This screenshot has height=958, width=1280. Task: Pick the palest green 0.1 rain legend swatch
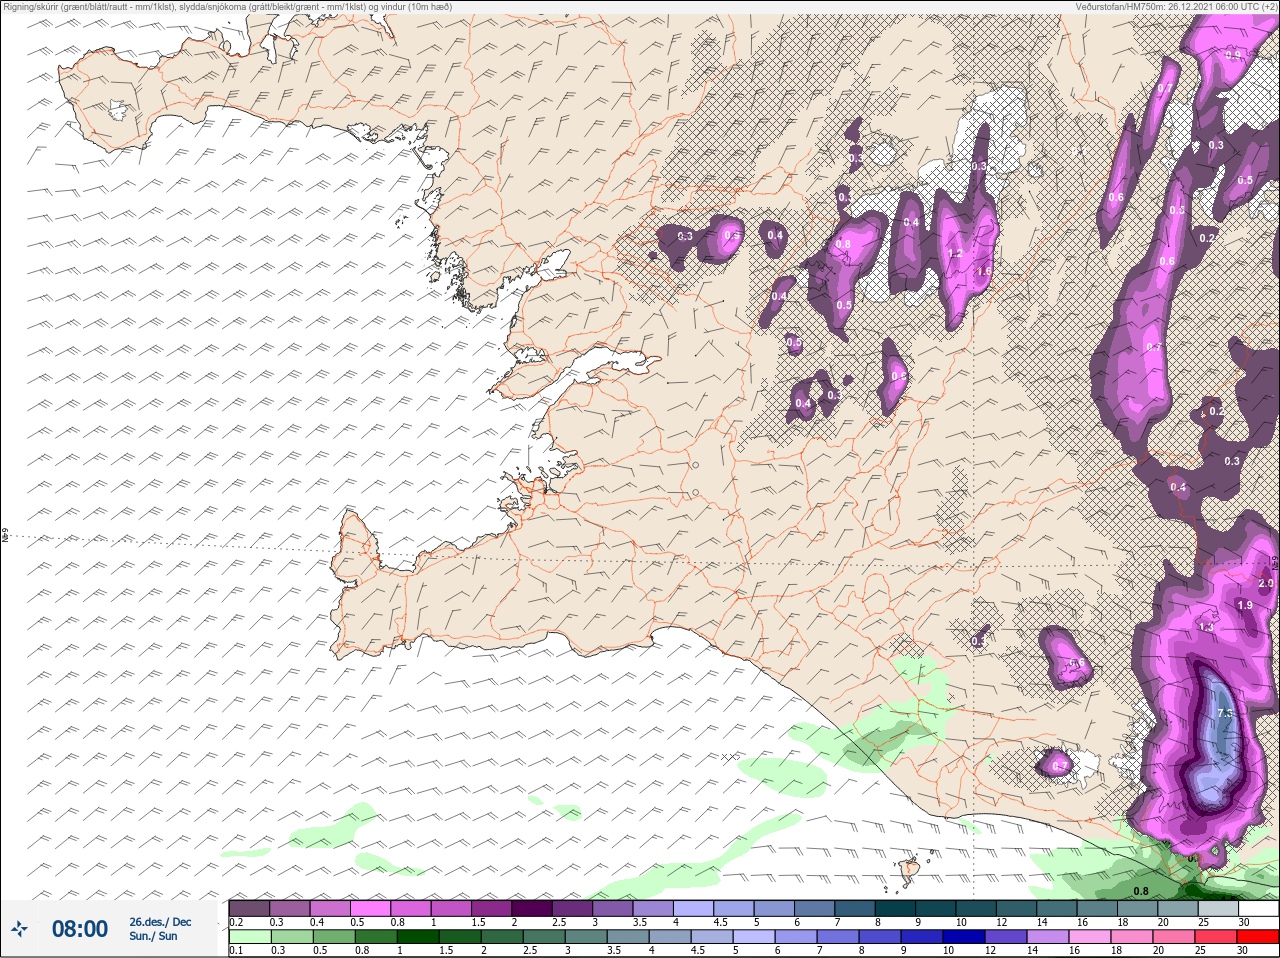pos(250,936)
